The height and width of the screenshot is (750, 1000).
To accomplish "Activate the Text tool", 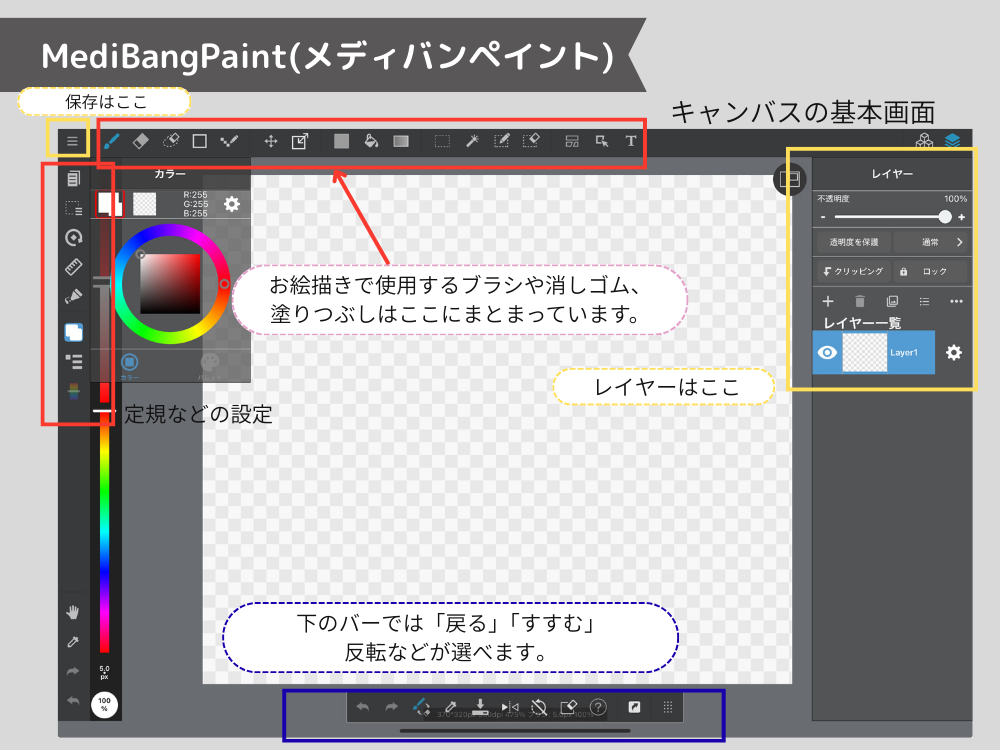I will (631, 141).
